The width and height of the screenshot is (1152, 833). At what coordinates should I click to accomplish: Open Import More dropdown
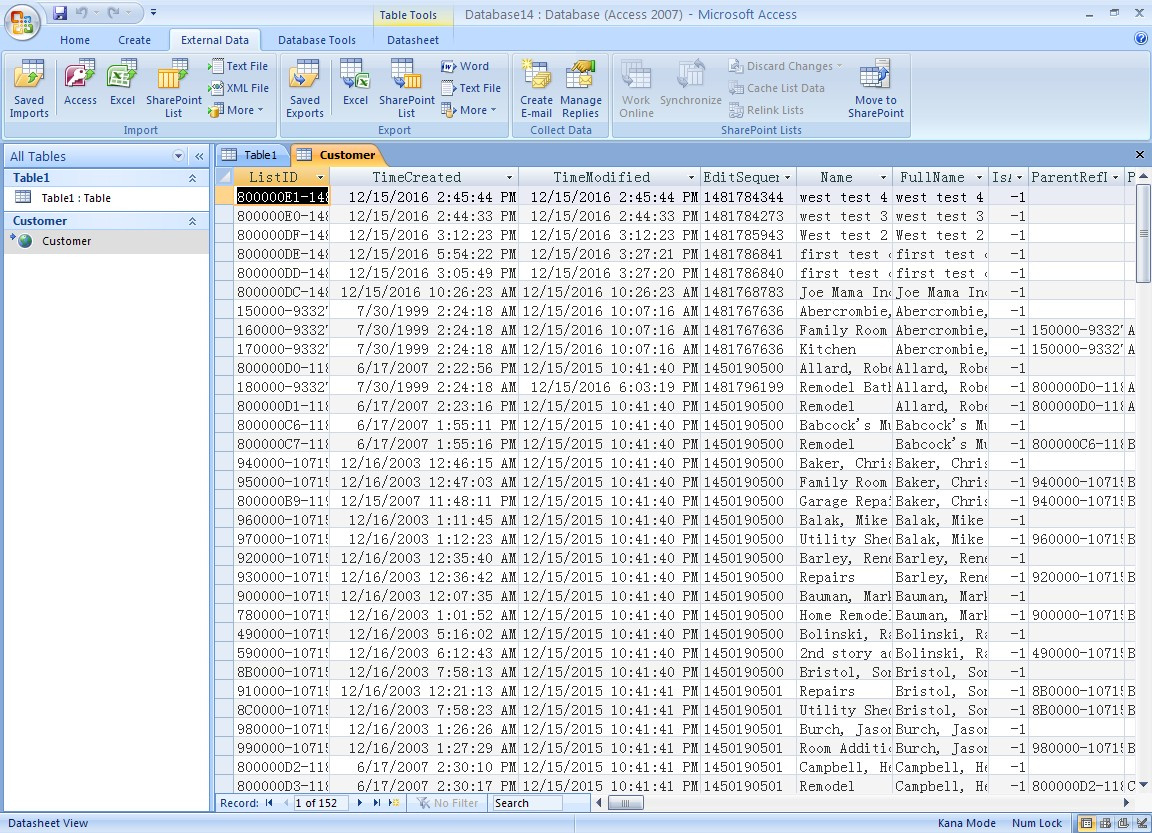click(237, 110)
